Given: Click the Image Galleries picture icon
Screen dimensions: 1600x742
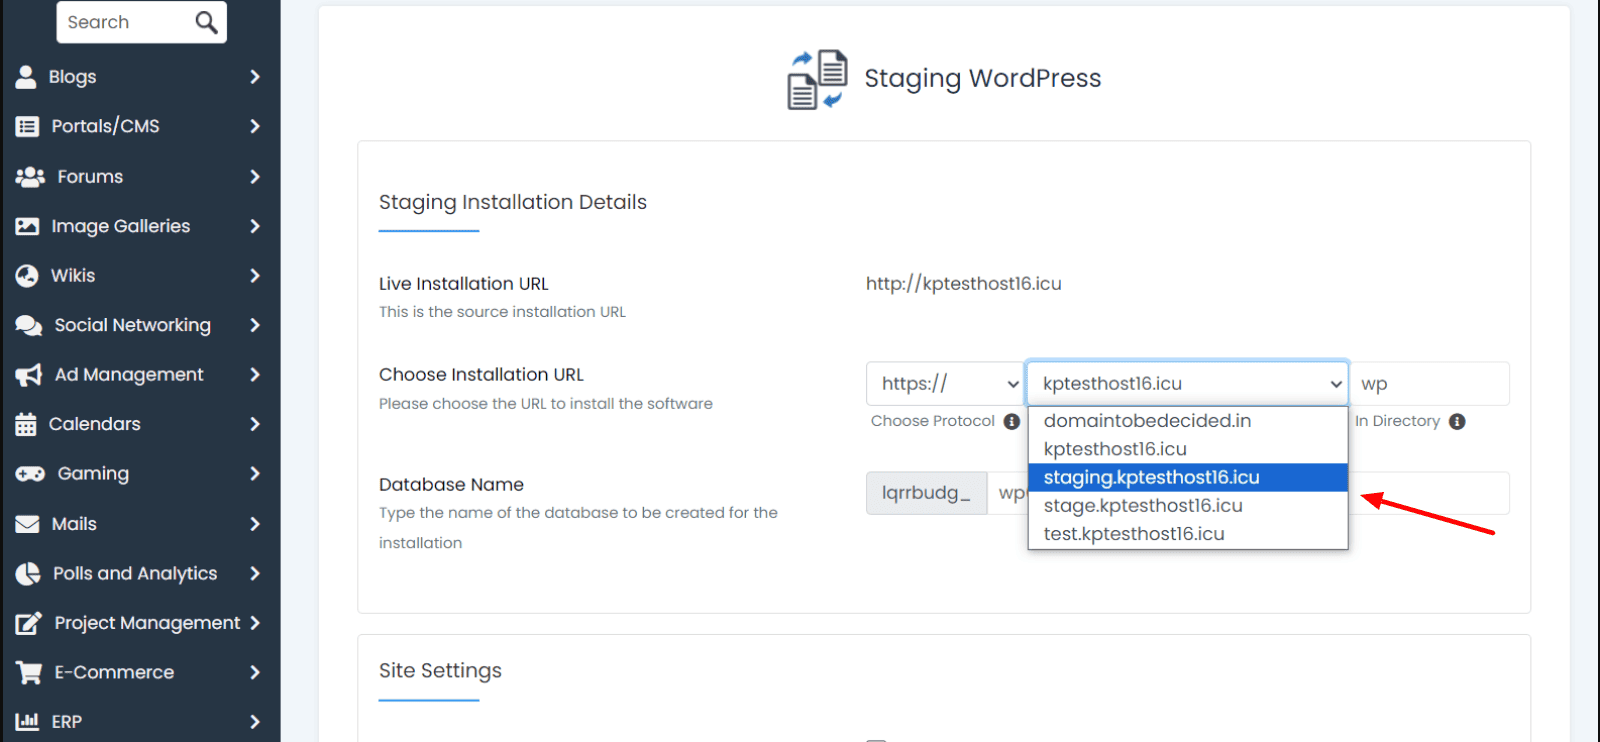Looking at the screenshot, I should [x=27, y=227].
